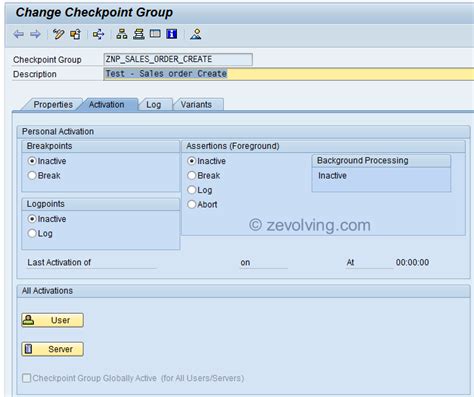Click the 'All Activations' section header
This screenshot has width=474, height=397.
pos(47,291)
